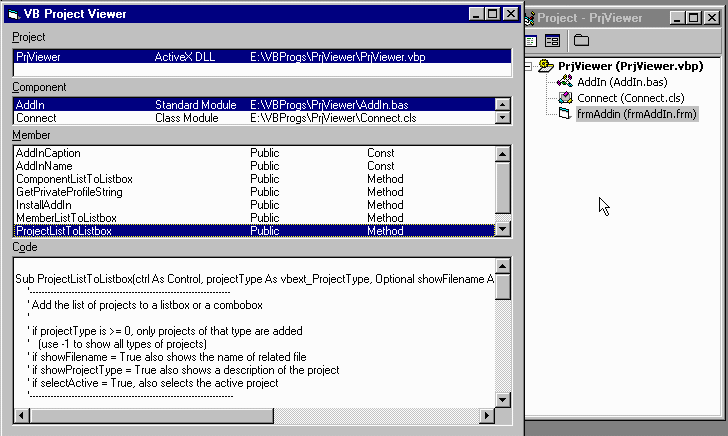The height and width of the screenshot is (436, 728).
Task: Maximize the VB Project Viewer window
Action: click(x=493, y=14)
